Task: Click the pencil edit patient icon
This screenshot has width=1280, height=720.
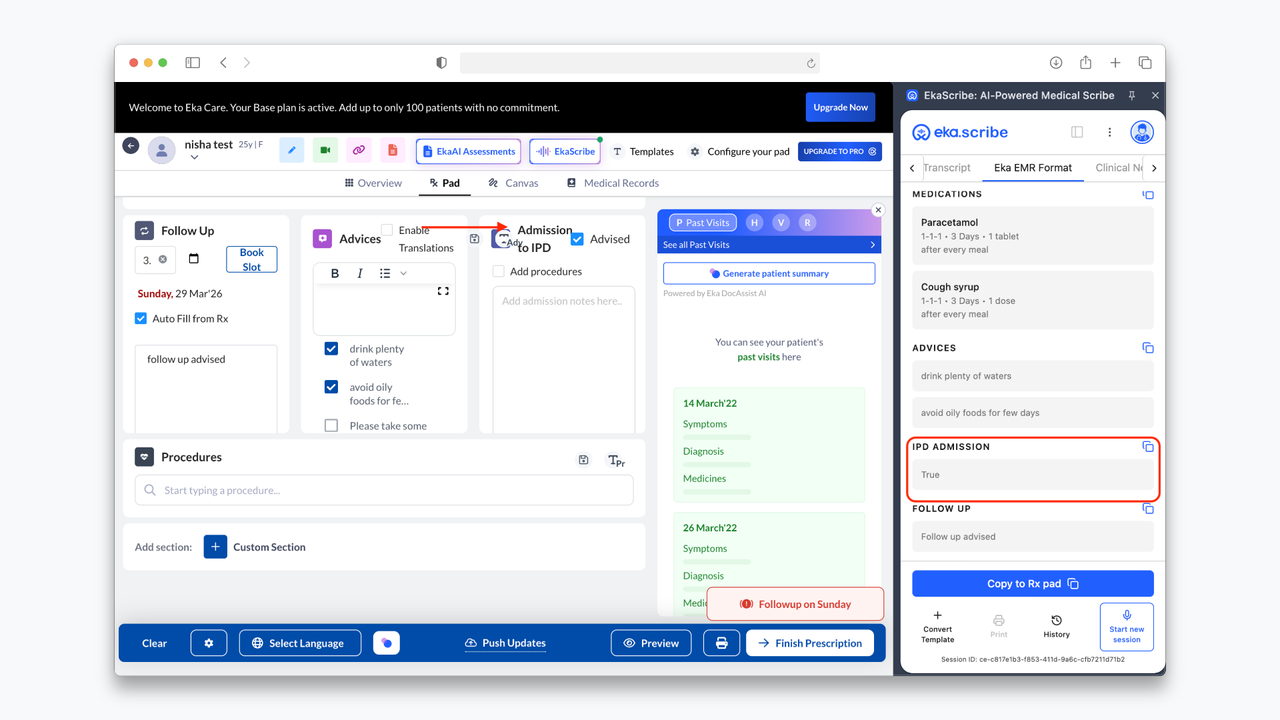Action: [291, 151]
